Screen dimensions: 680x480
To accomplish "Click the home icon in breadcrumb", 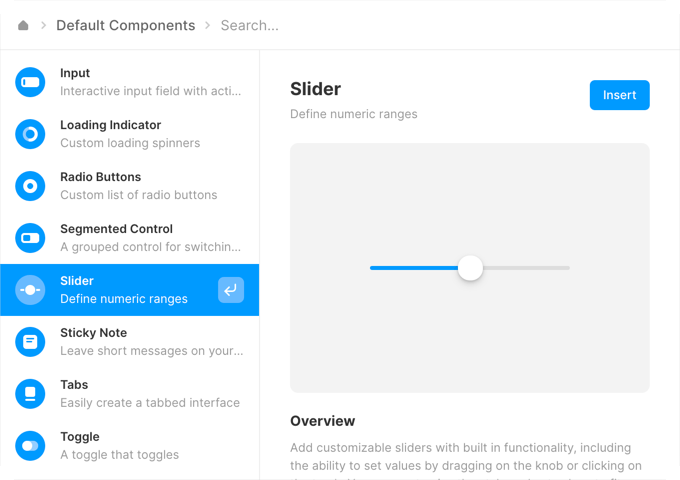I will (23, 25).
